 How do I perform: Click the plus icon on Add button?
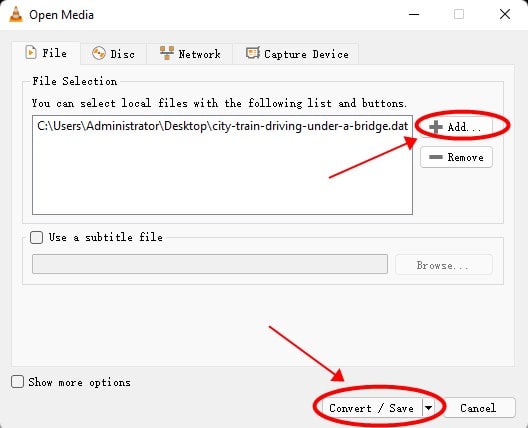pyautogui.click(x=436, y=127)
